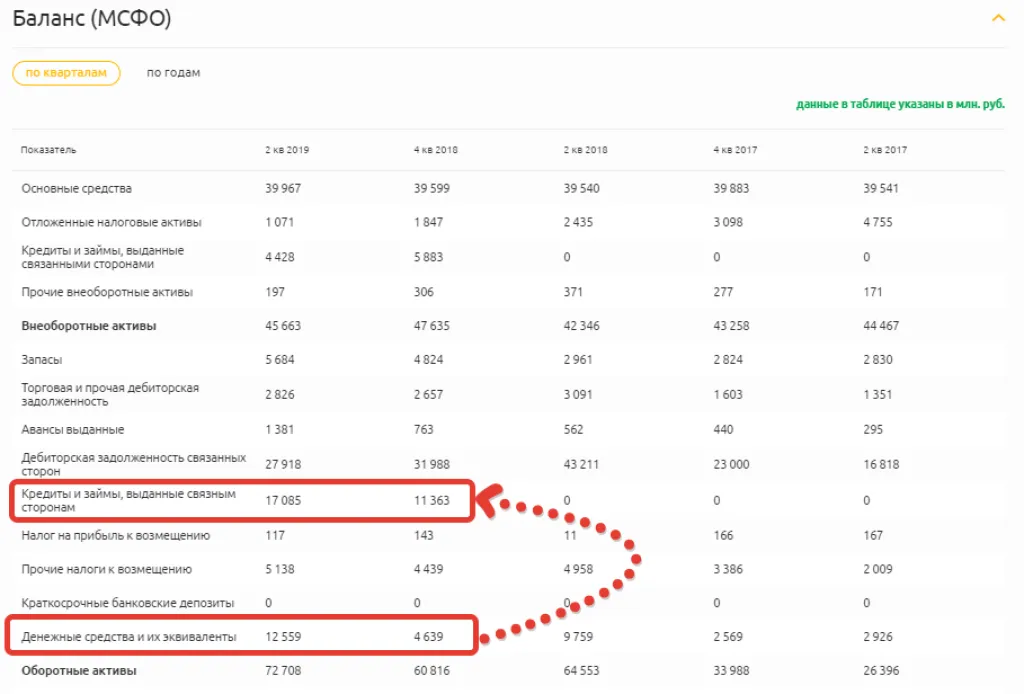This screenshot has height=694, width=1024.
Task: Click the '4 кв 2018' column header
Action: [x=436, y=150]
